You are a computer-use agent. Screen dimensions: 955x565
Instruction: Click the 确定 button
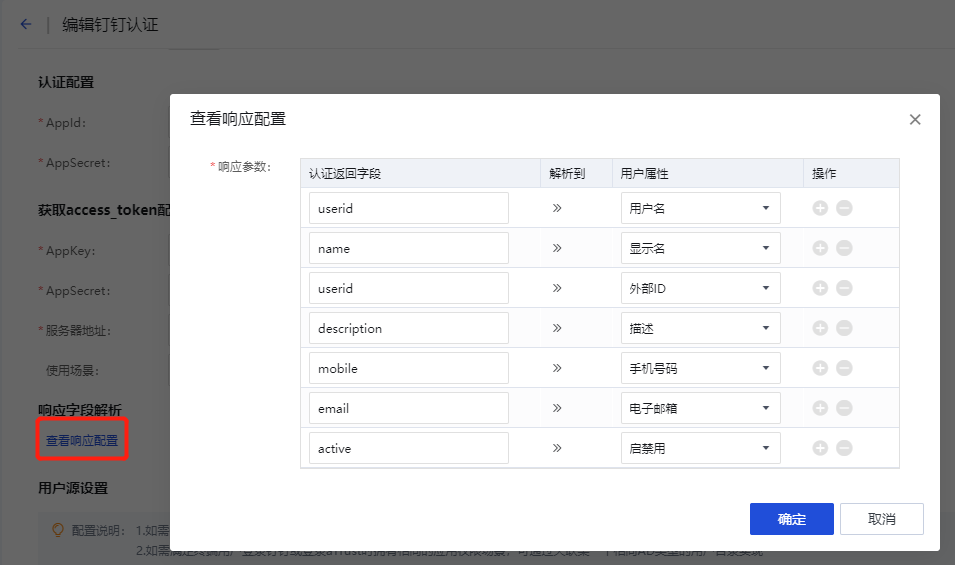click(791, 519)
